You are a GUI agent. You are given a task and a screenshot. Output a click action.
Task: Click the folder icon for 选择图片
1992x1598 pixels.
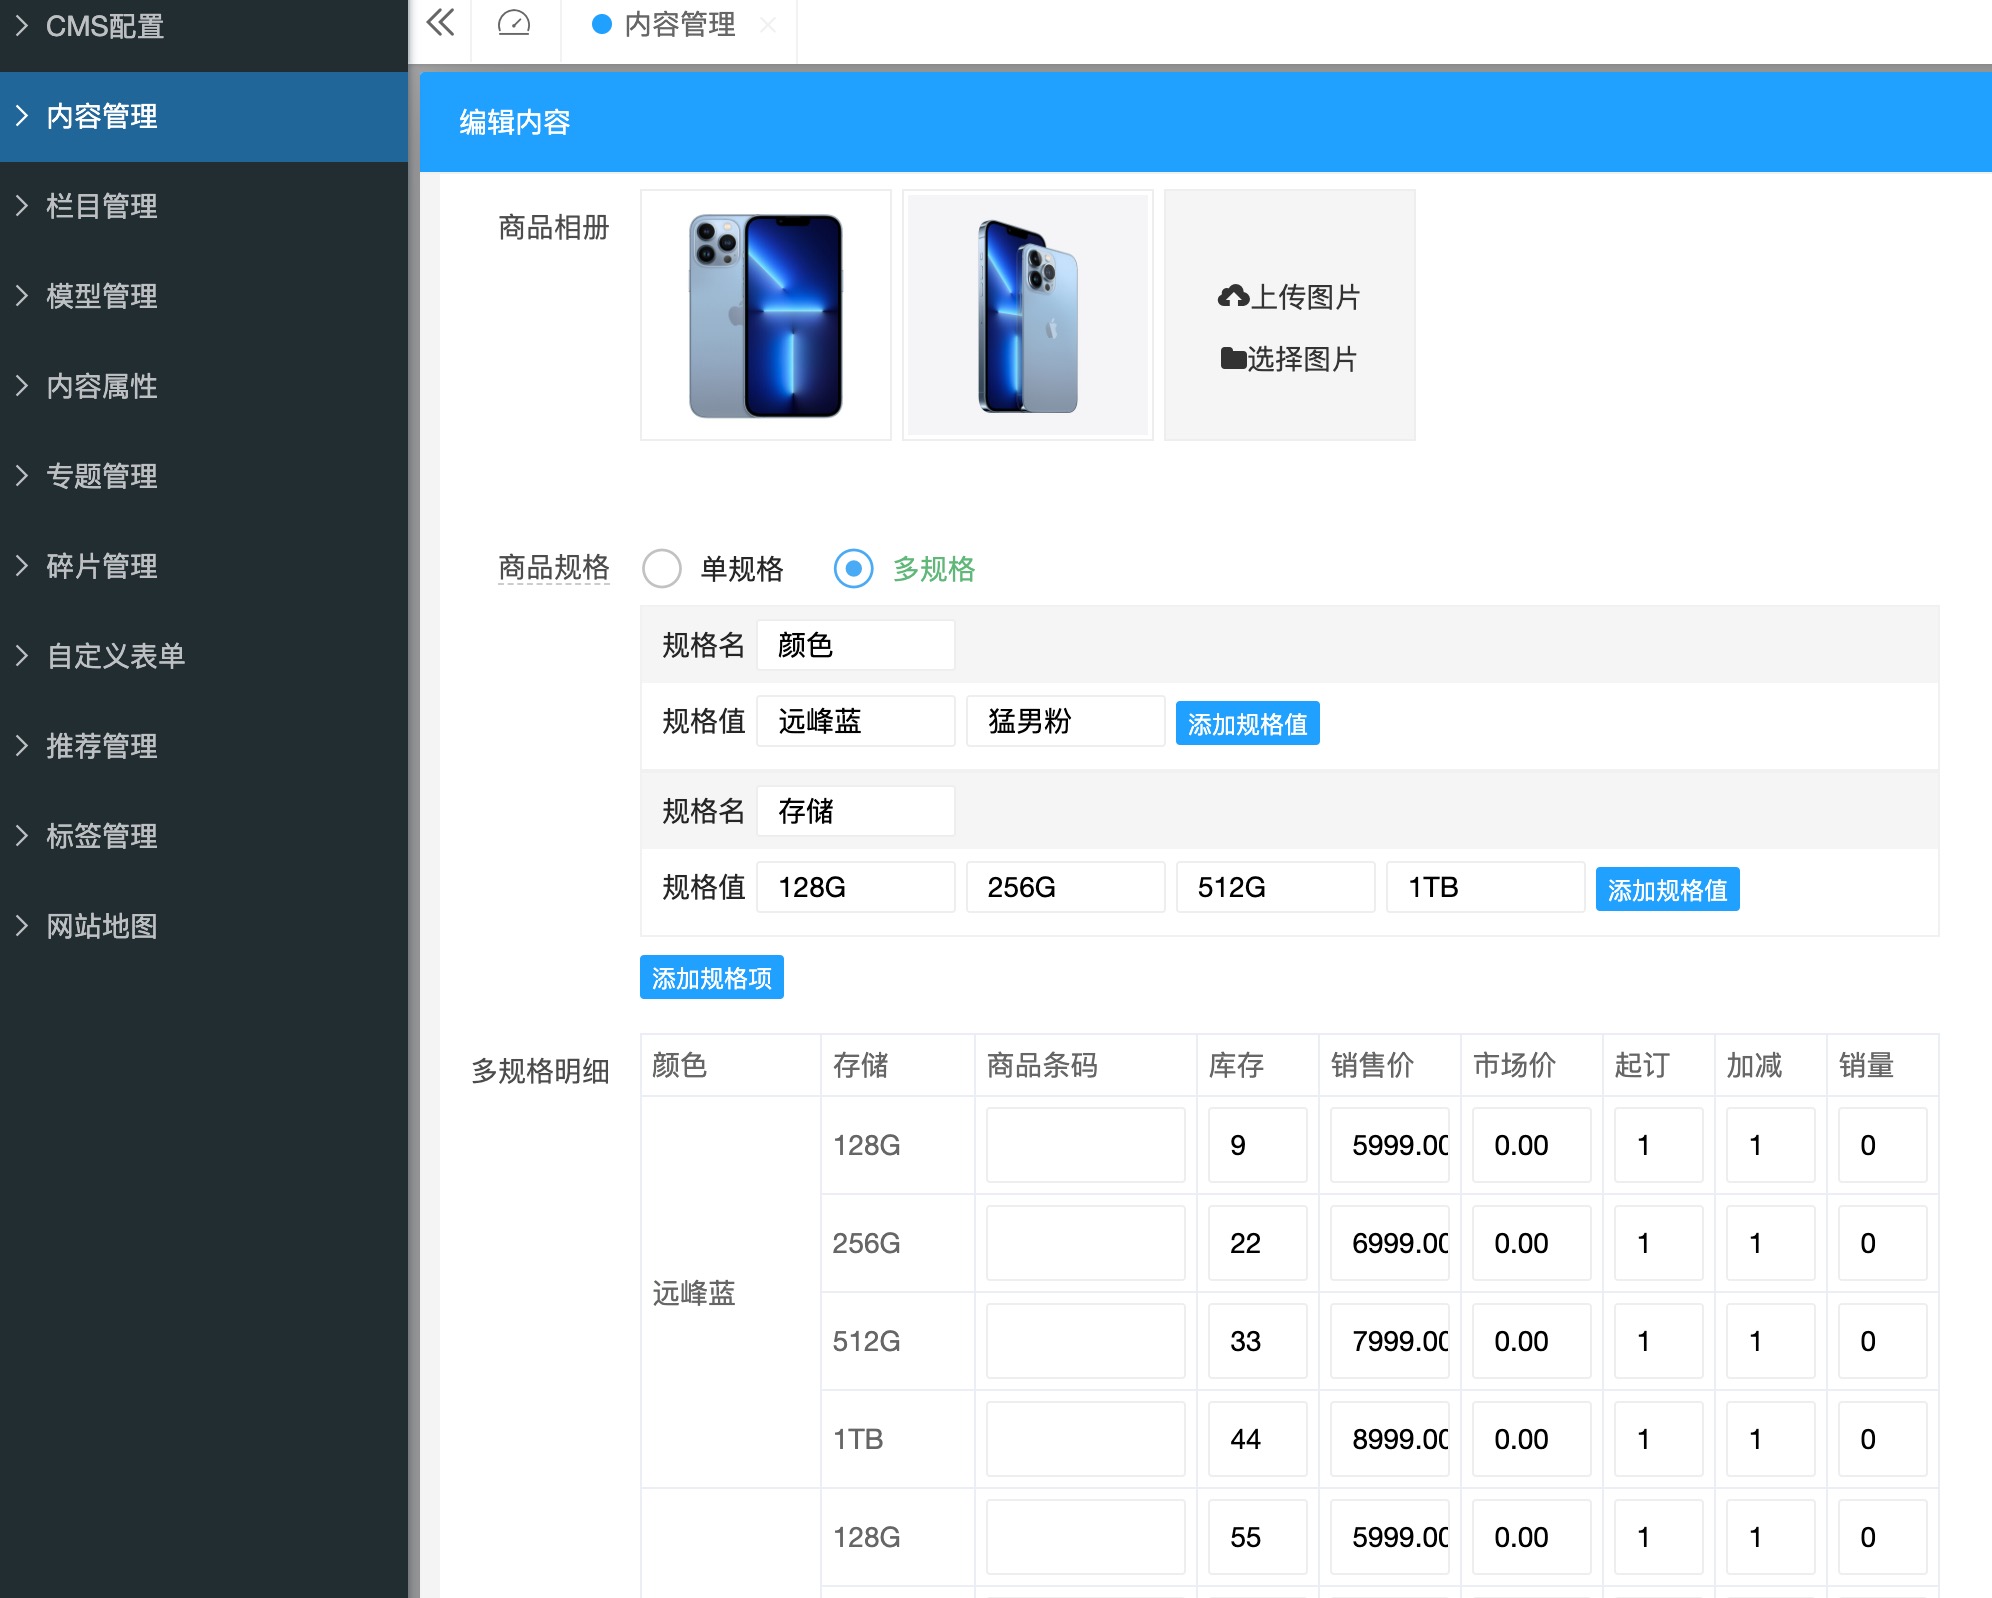coord(1233,358)
